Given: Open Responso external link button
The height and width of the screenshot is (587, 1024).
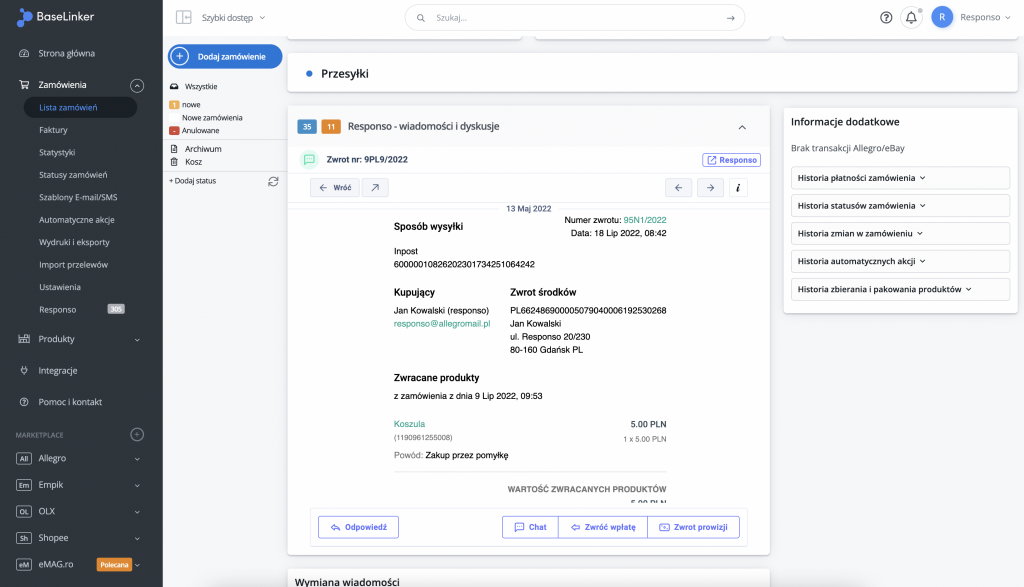Looking at the screenshot, I should pos(731,160).
